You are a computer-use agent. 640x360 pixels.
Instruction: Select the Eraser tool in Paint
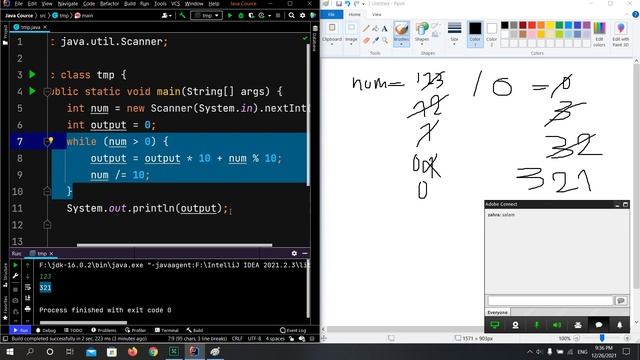coord(366,40)
